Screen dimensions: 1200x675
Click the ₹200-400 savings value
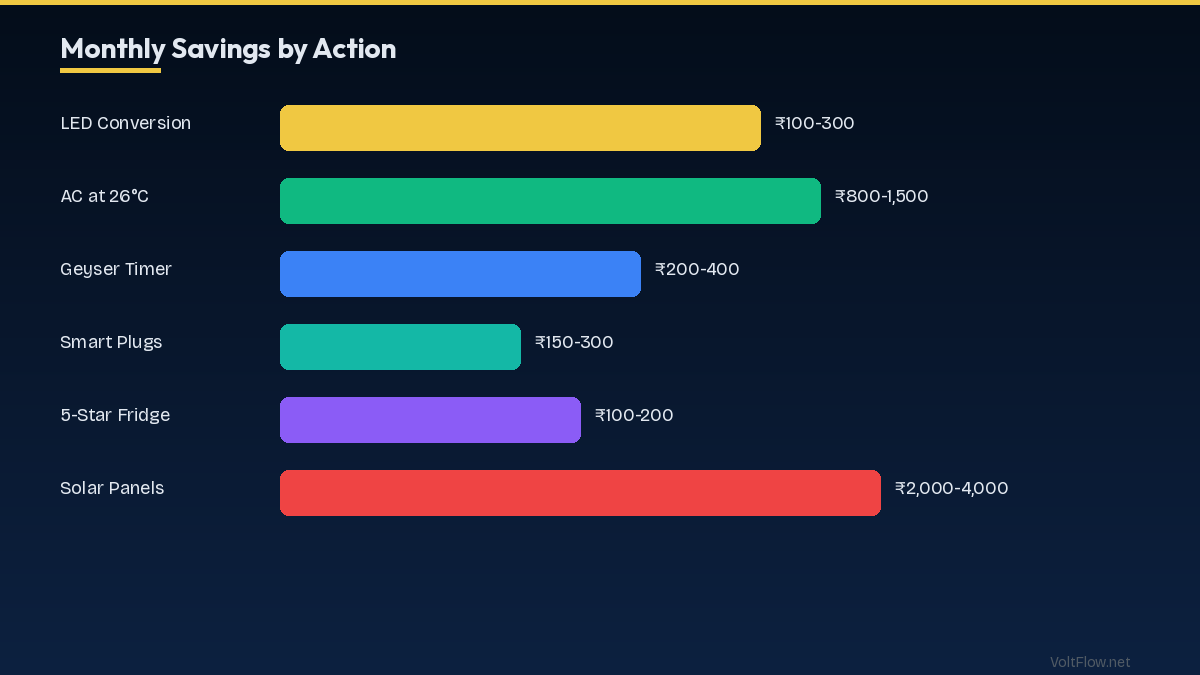click(697, 269)
